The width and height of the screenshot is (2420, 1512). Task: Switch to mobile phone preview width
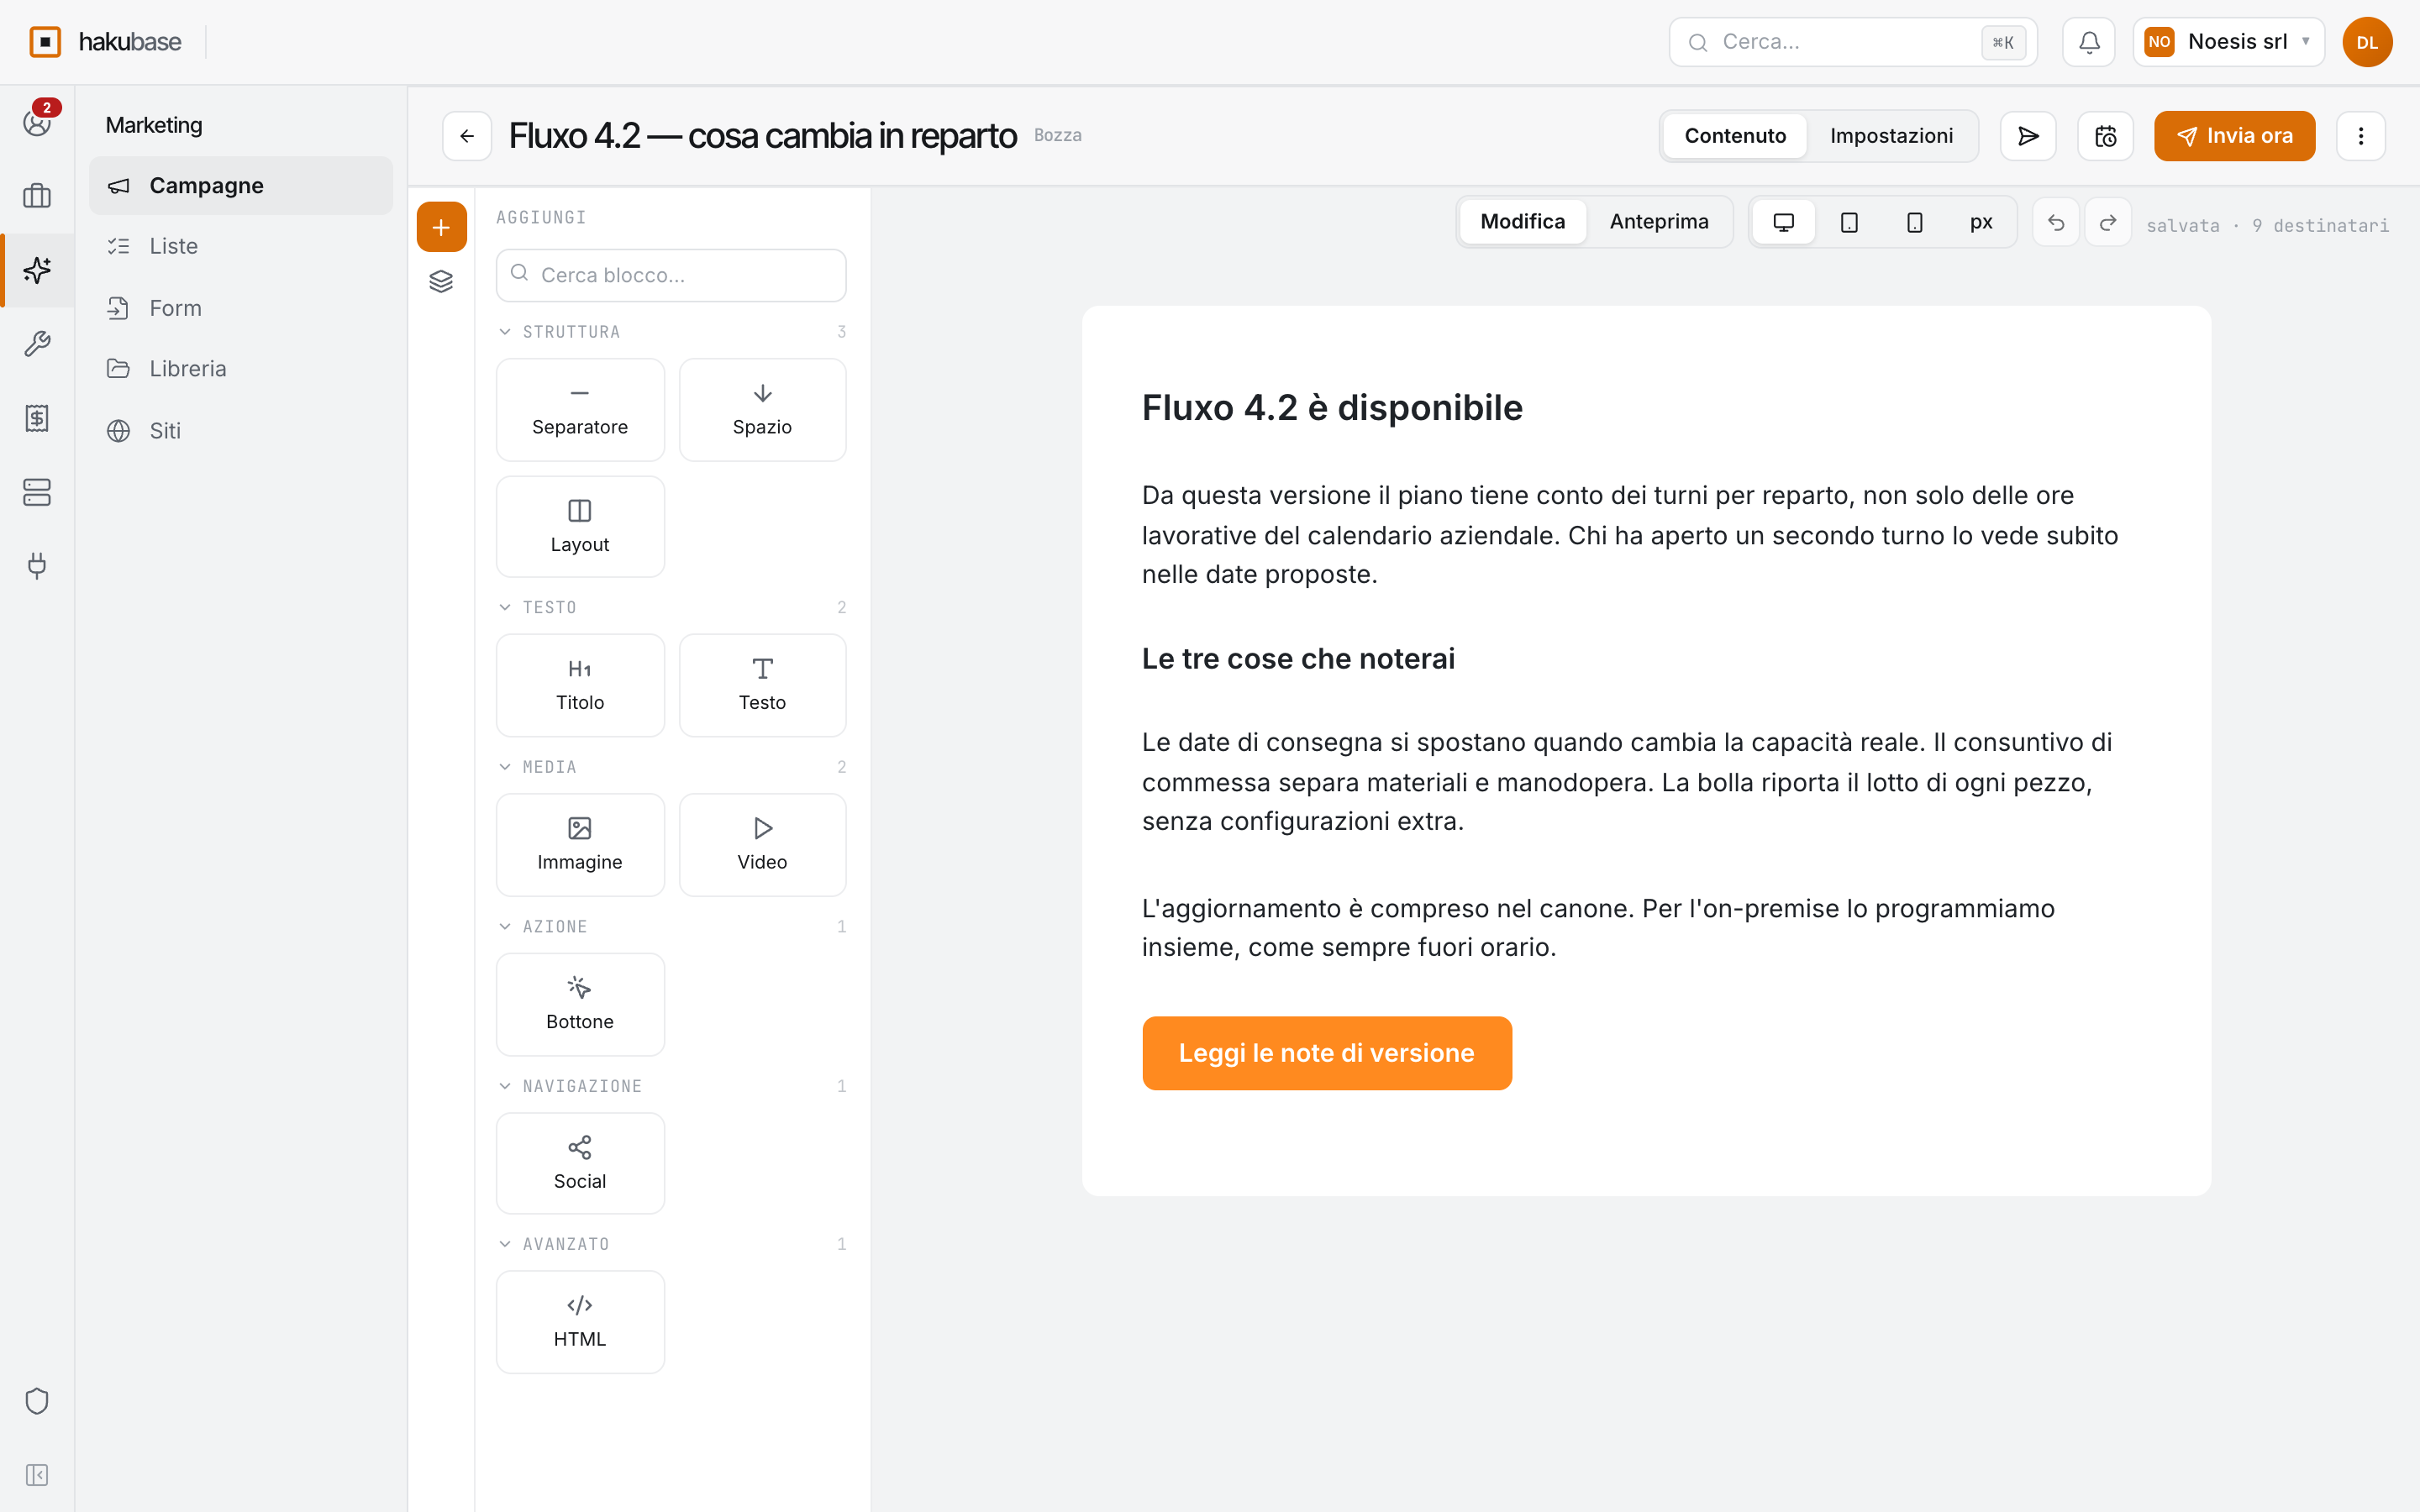pos(1914,222)
